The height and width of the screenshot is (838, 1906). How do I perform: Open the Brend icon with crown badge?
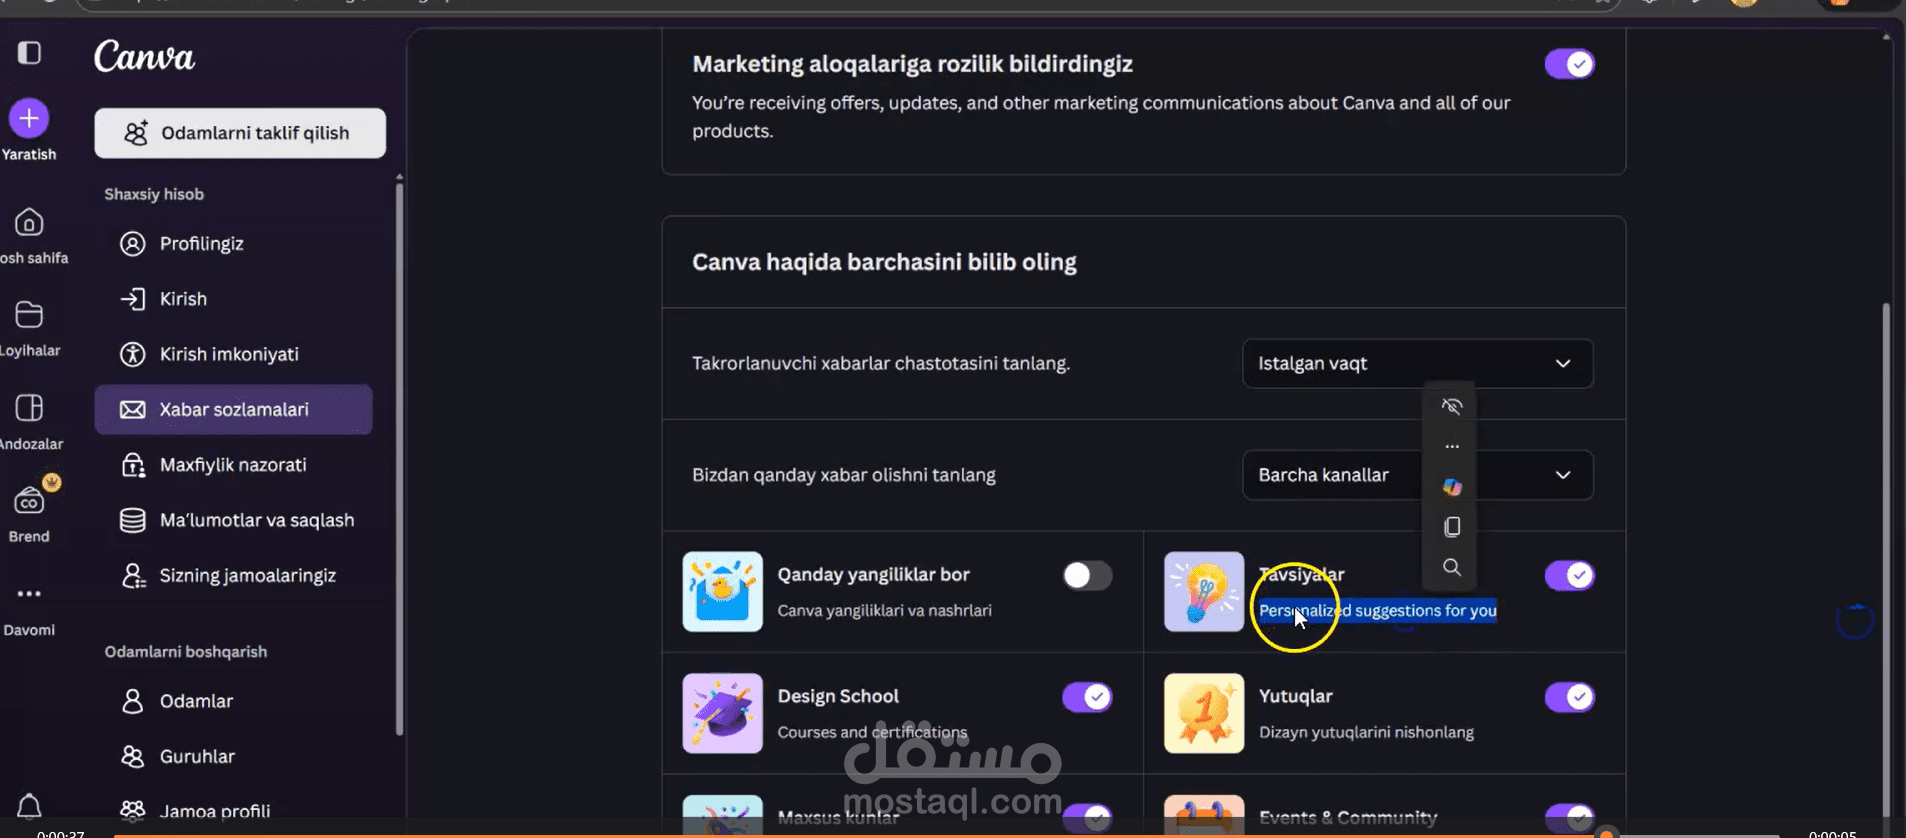29,500
